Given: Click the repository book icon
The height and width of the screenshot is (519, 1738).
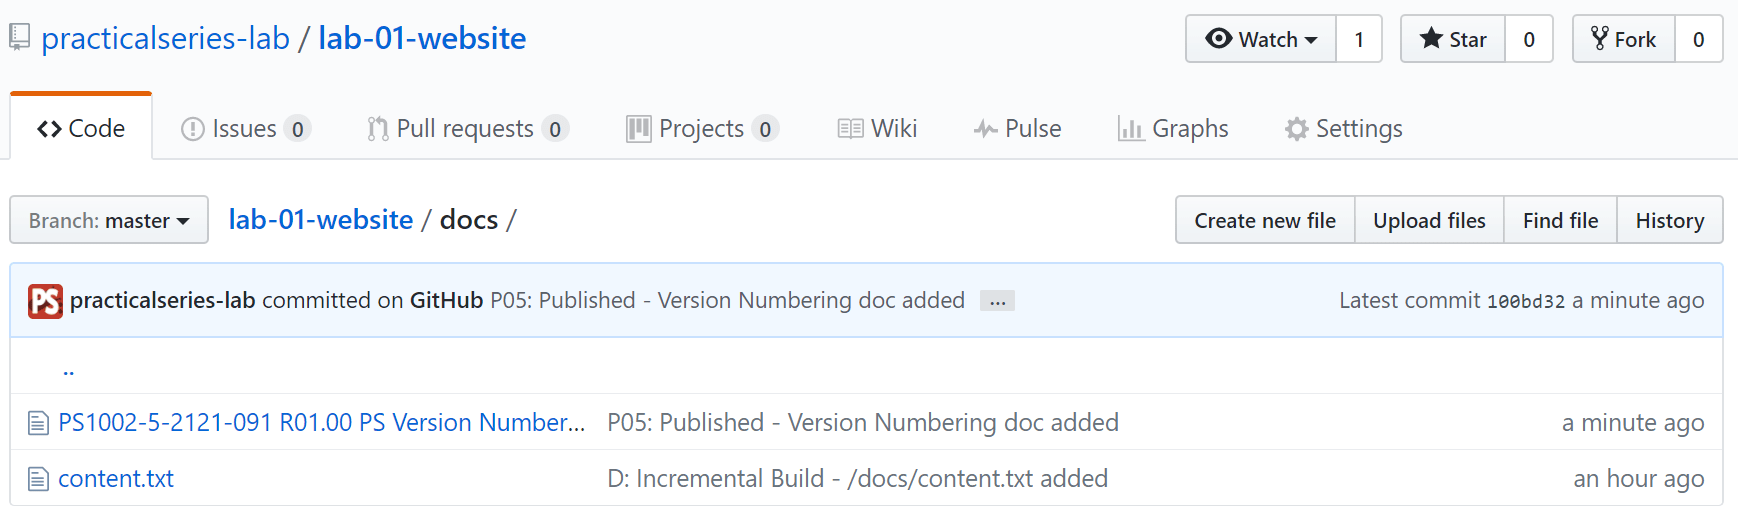Looking at the screenshot, I should click(19, 38).
